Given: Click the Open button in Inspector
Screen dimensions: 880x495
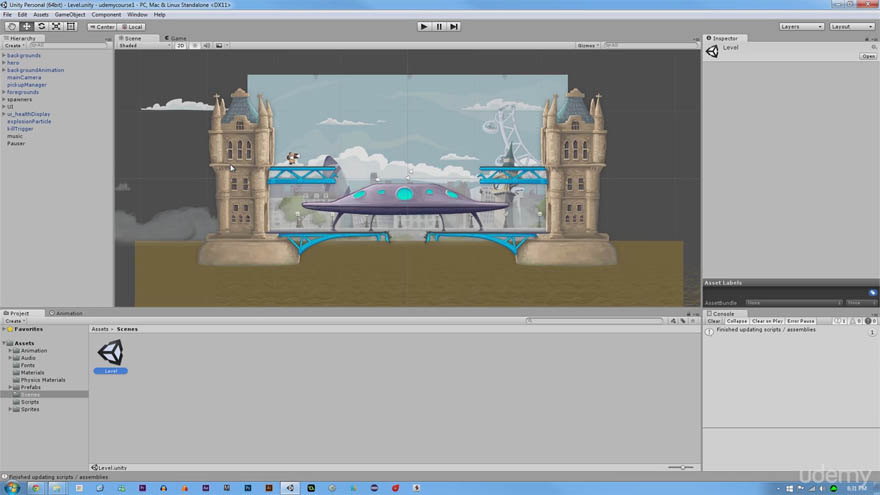Looking at the screenshot, I should [x=868, y=56].
